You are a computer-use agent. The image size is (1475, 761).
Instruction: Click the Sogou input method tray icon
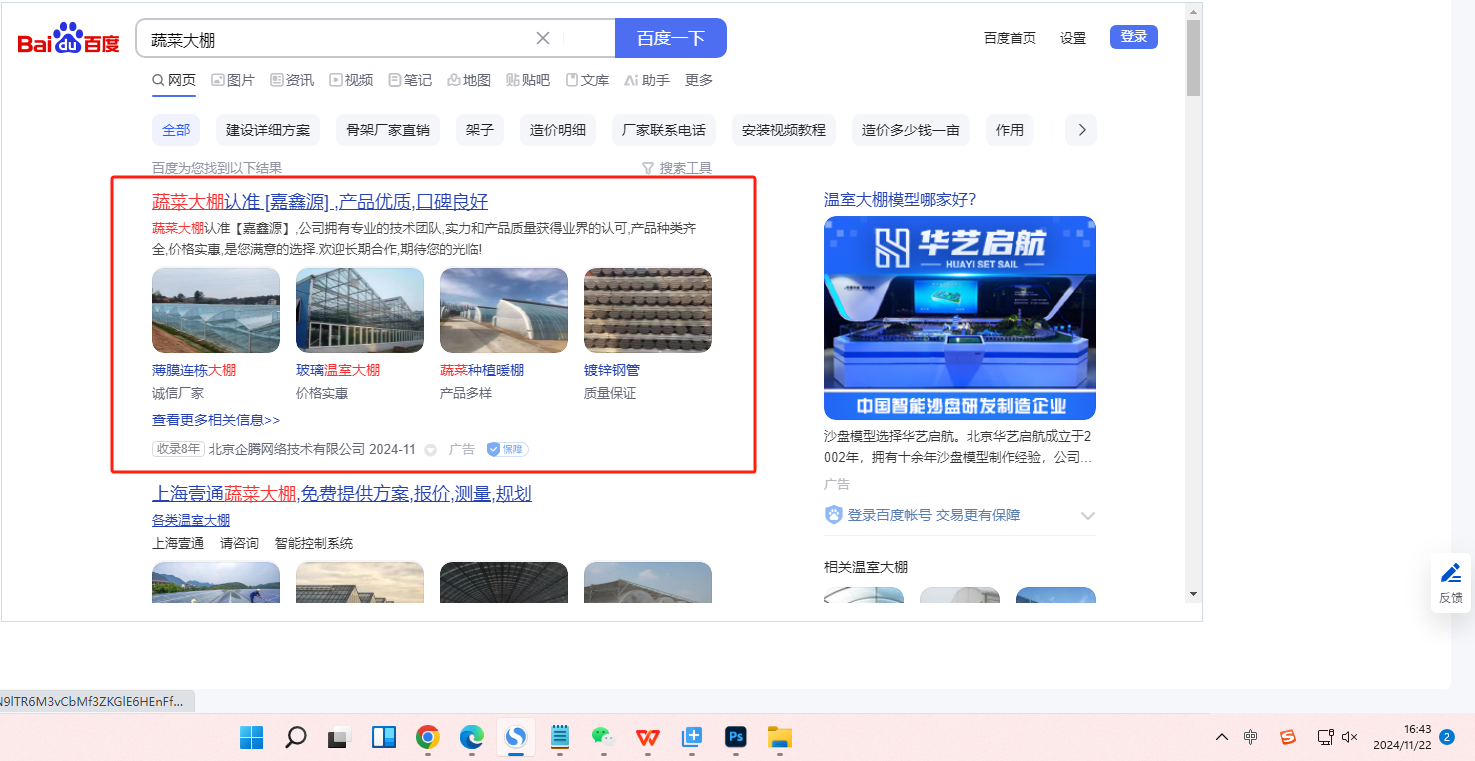coord(1288,737)
